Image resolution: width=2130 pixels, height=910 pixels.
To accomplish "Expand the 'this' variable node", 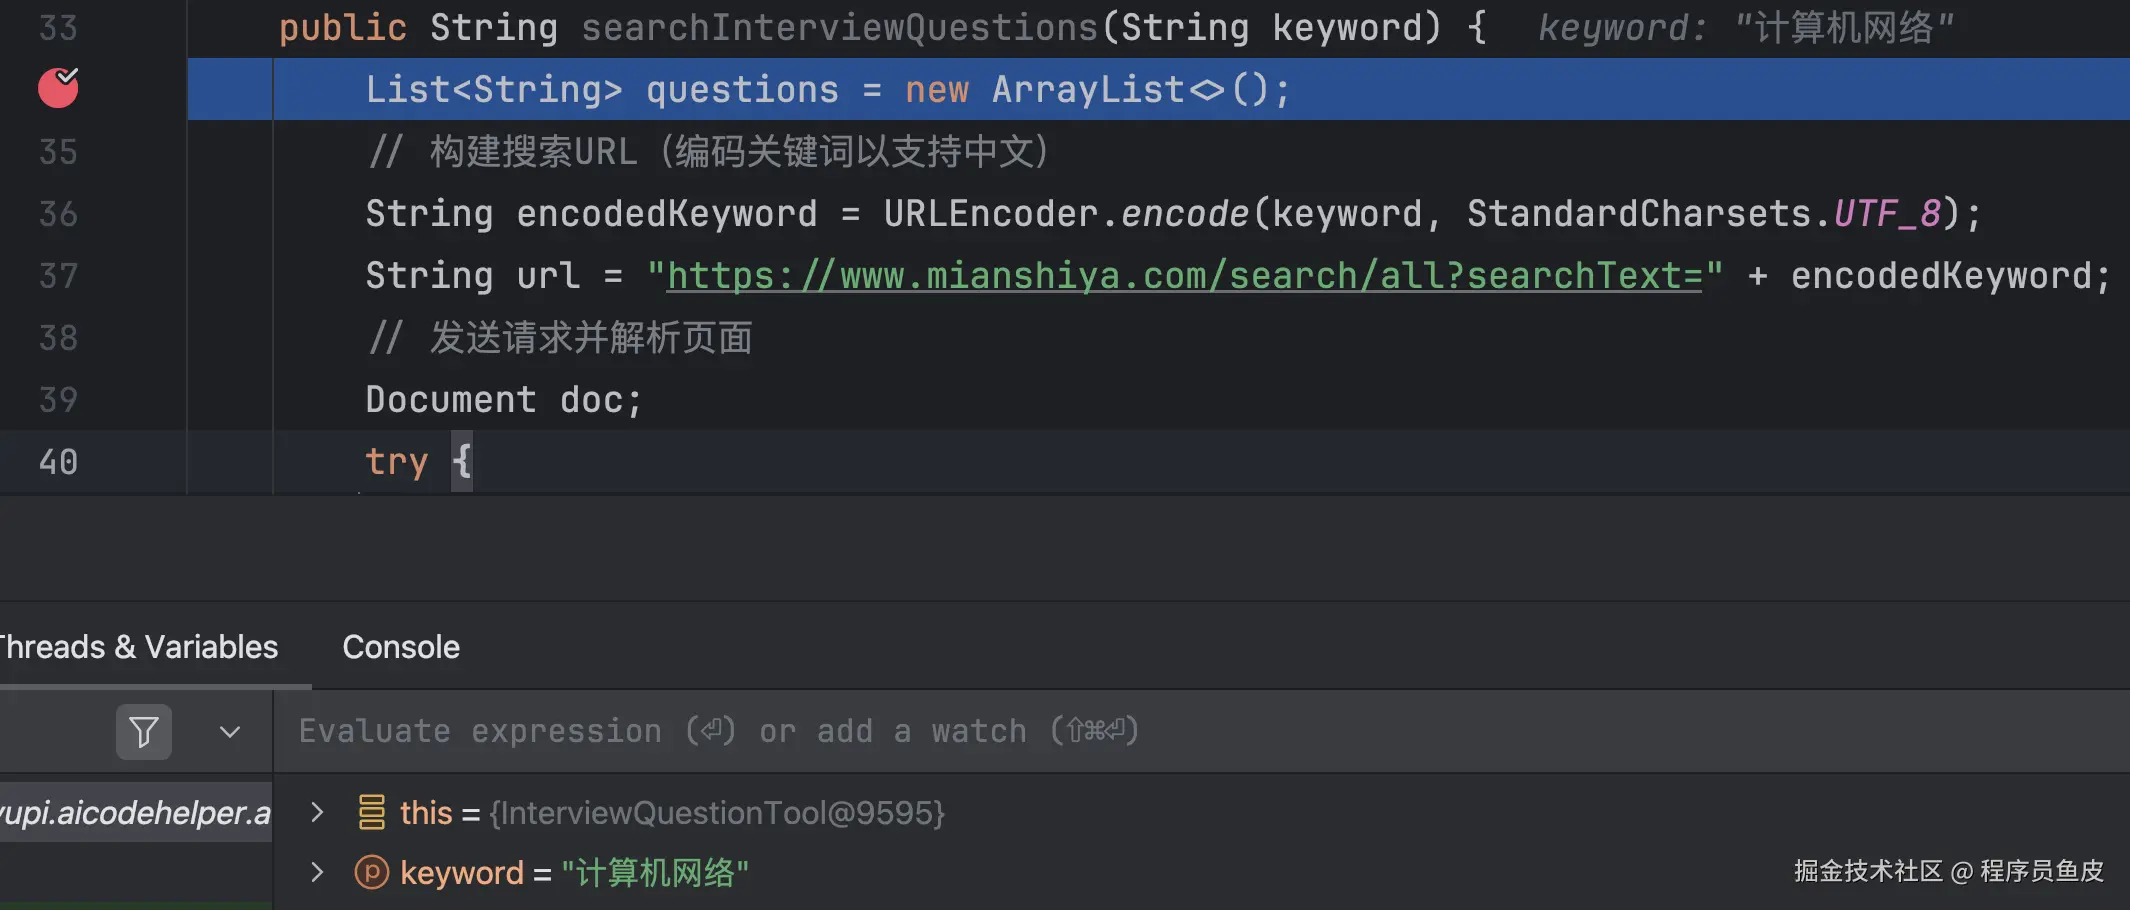I will (x=317, y=812).
